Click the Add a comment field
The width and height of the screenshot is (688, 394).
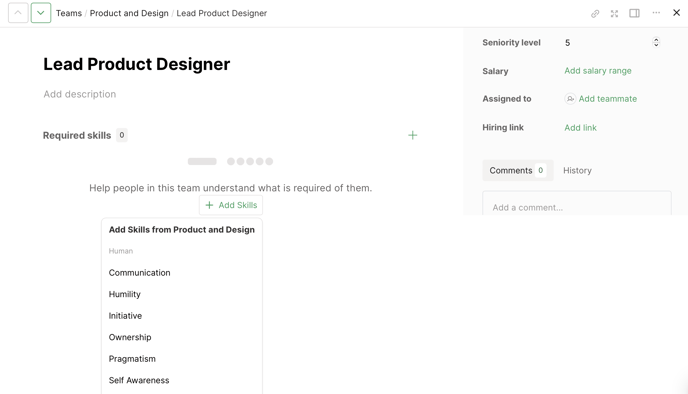[x=577, y=207]
